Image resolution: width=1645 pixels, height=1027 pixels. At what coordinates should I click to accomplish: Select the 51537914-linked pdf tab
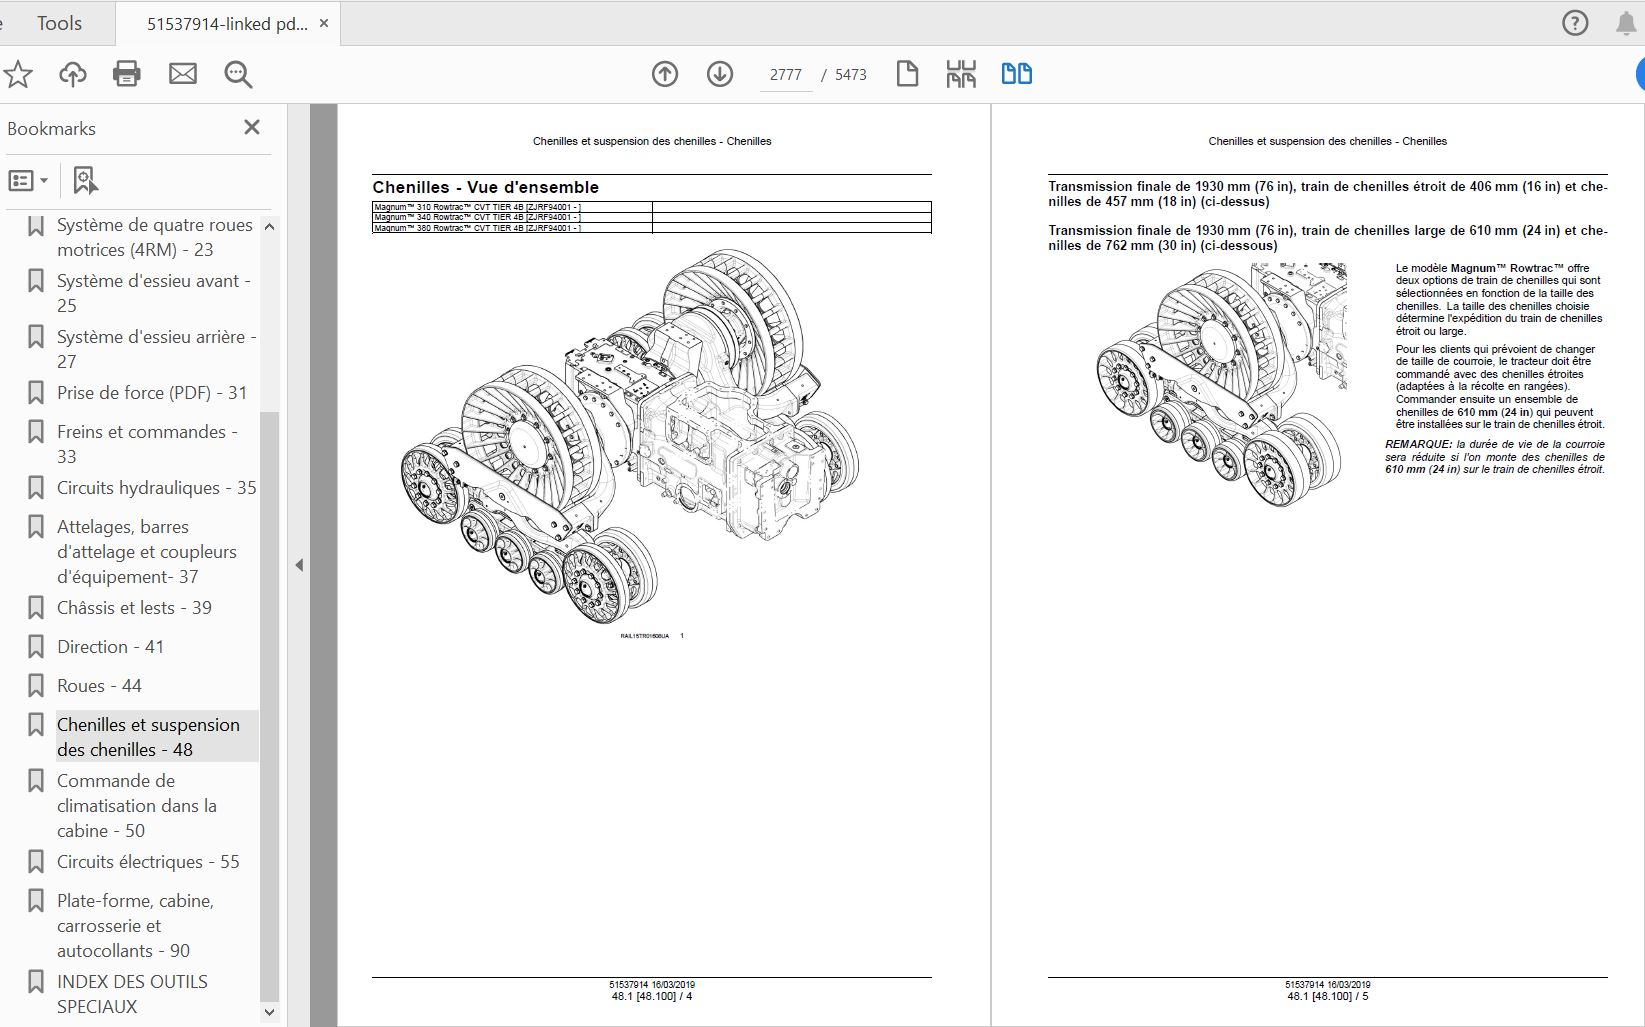pyautogui.click(x=227, y=24)
